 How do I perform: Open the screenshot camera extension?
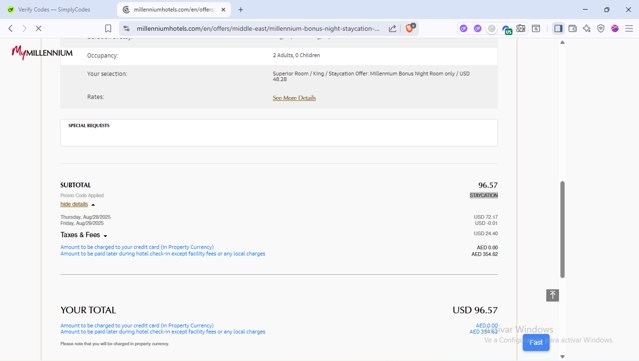click(x=521, y=29)
